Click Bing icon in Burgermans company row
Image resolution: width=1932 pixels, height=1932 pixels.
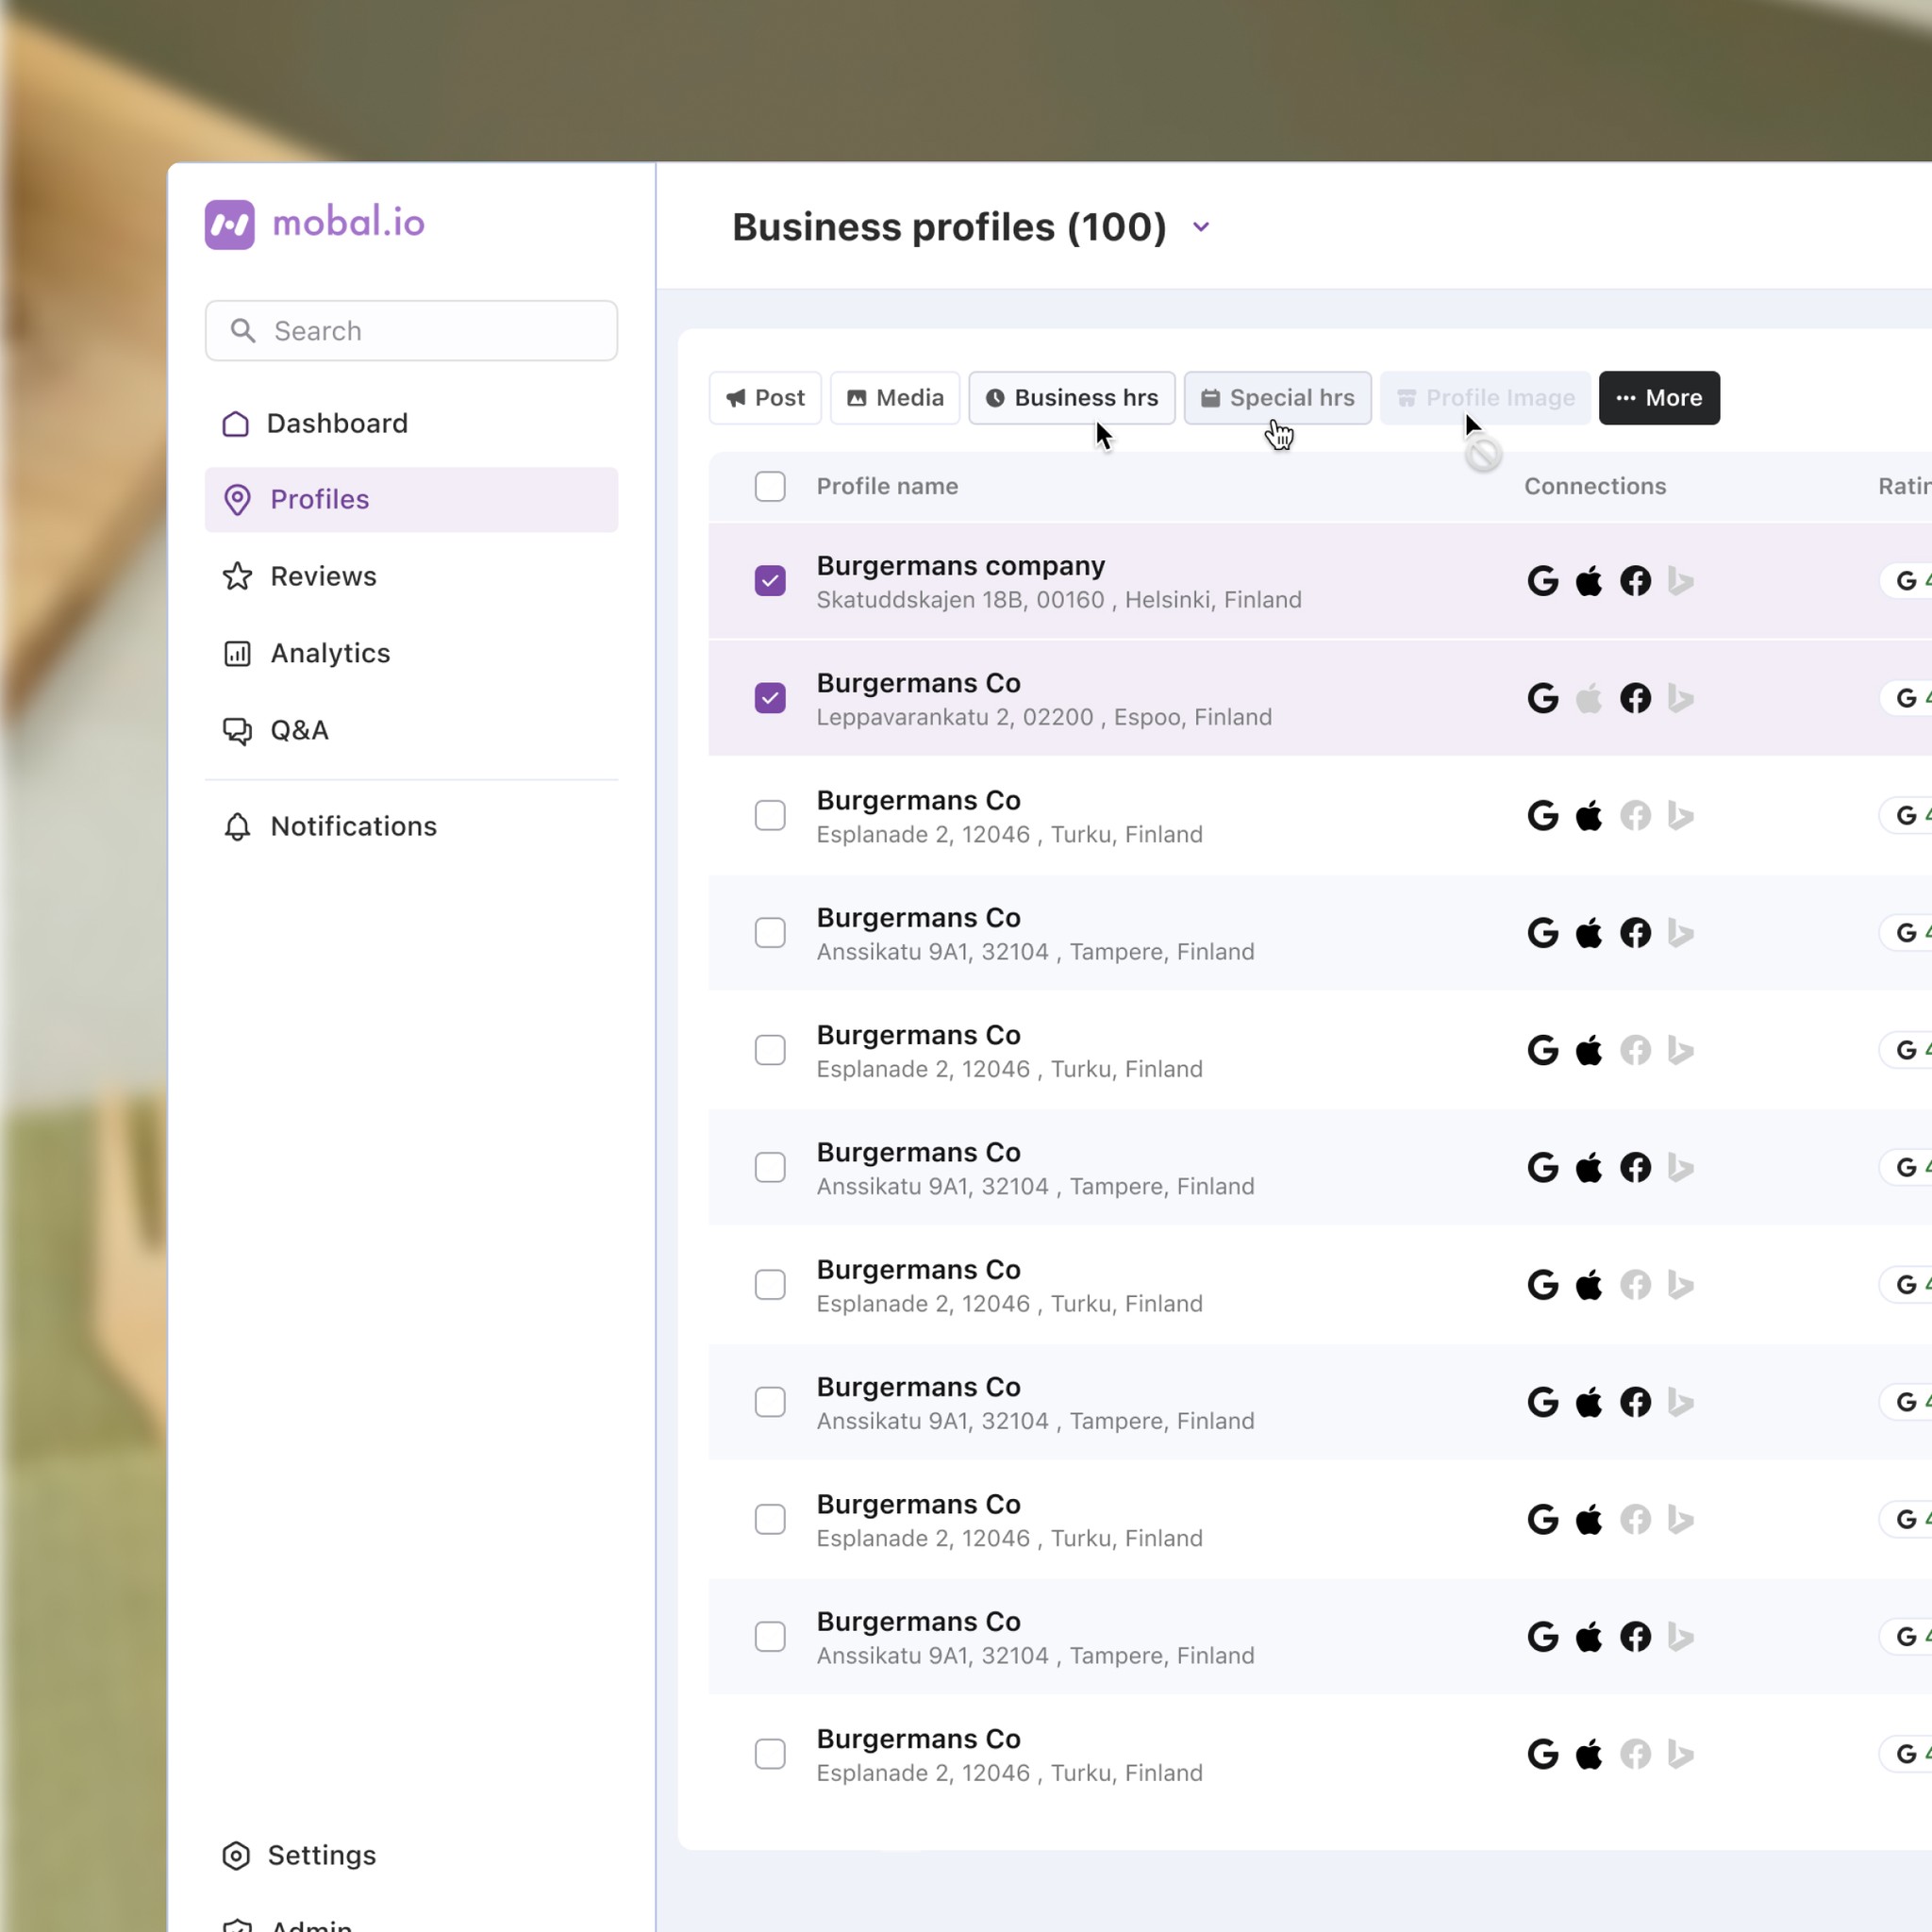click(x=1681, y=581)
